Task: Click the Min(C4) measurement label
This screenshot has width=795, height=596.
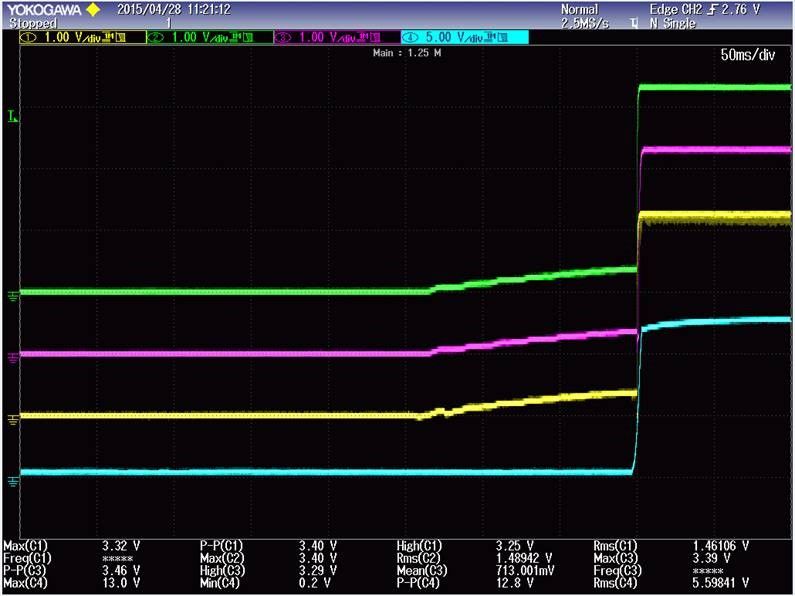Action: coord(220,583)
